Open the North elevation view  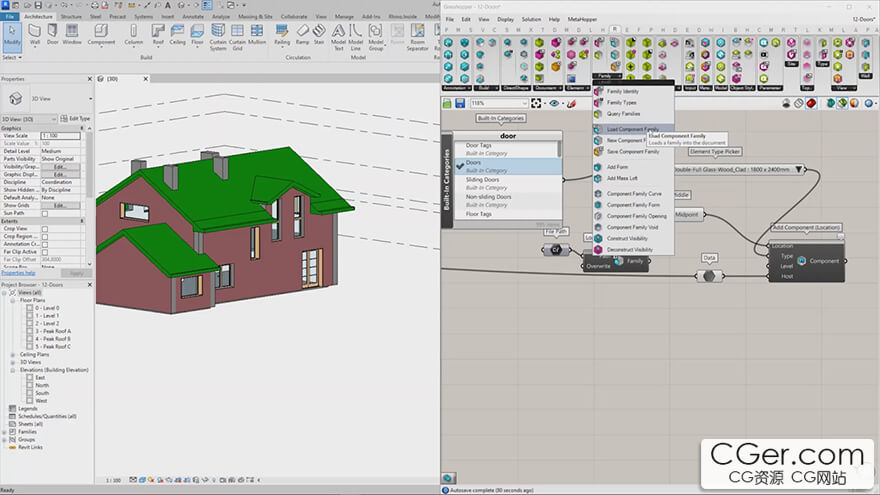pos(42,386)
